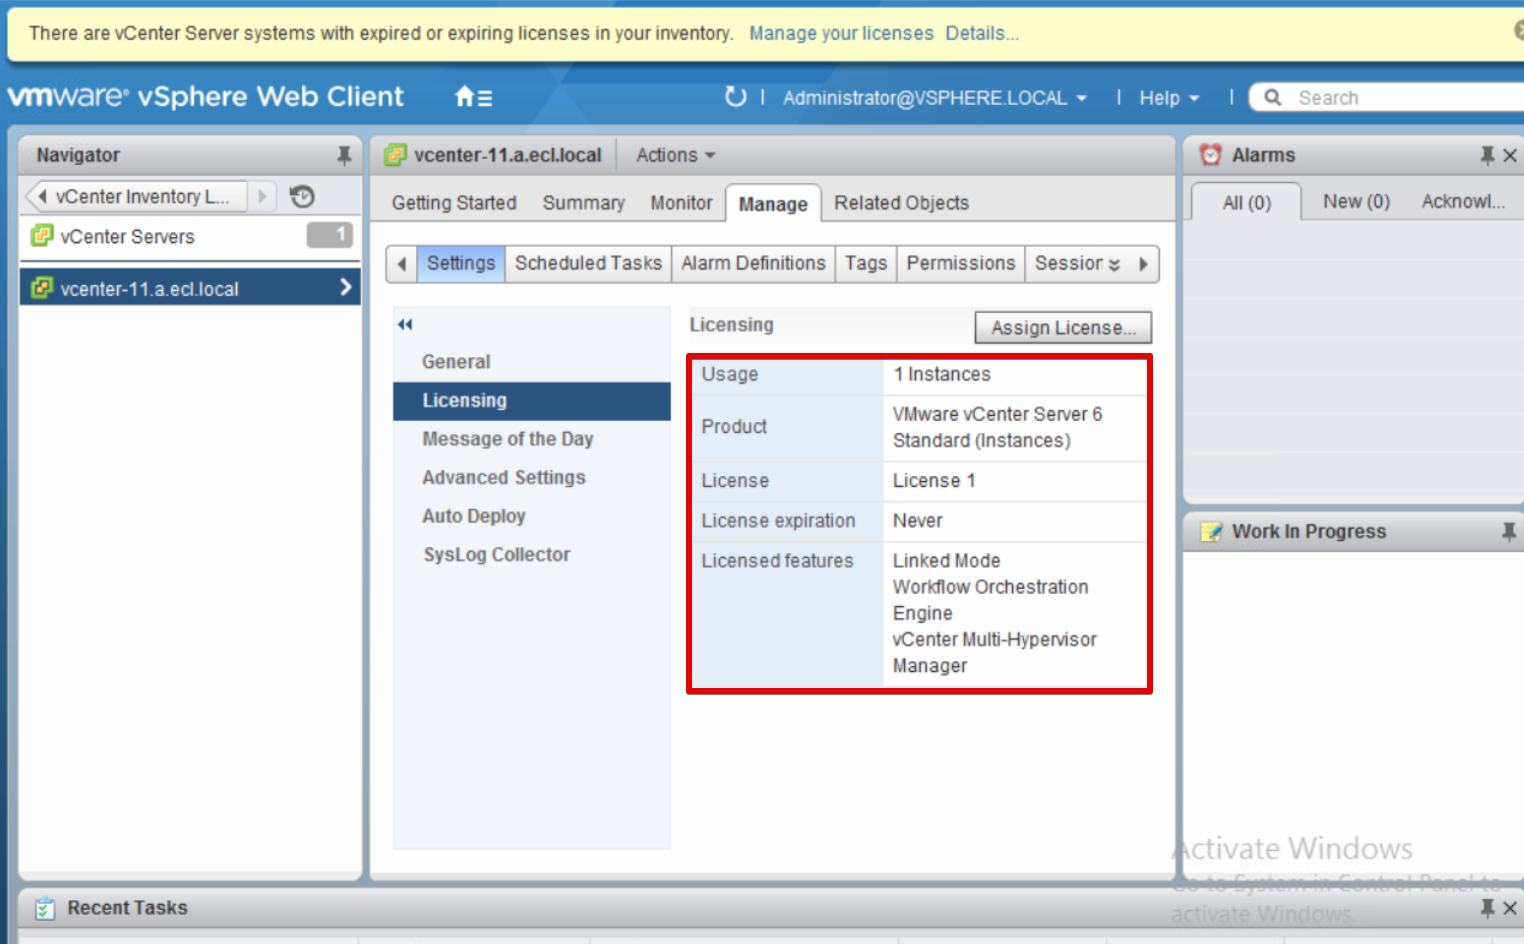Switch to the Tags sub-tab
The width and height of the screenshot is (1524, 944).
point(866,263)
